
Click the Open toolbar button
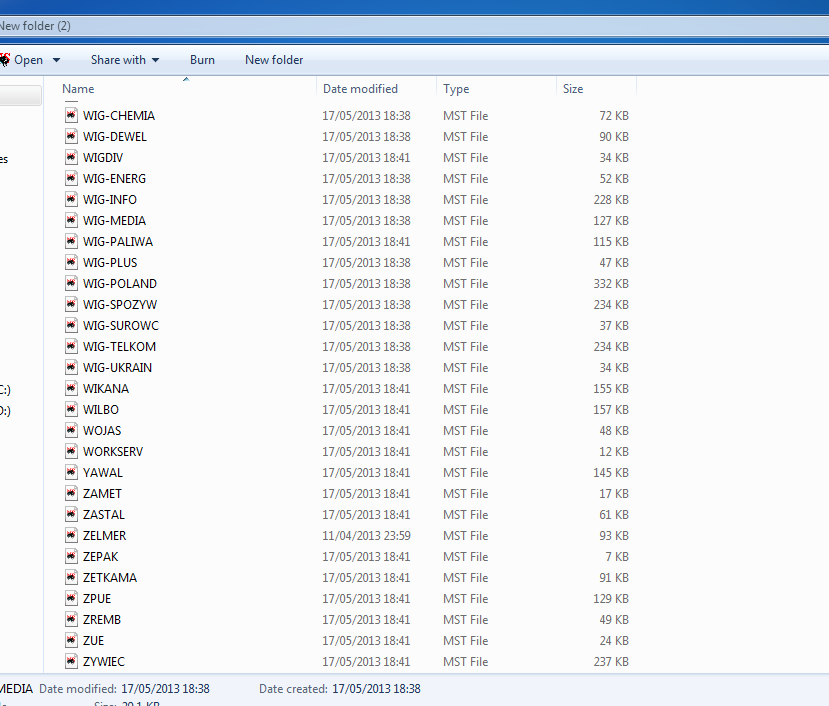coord(29,60)
